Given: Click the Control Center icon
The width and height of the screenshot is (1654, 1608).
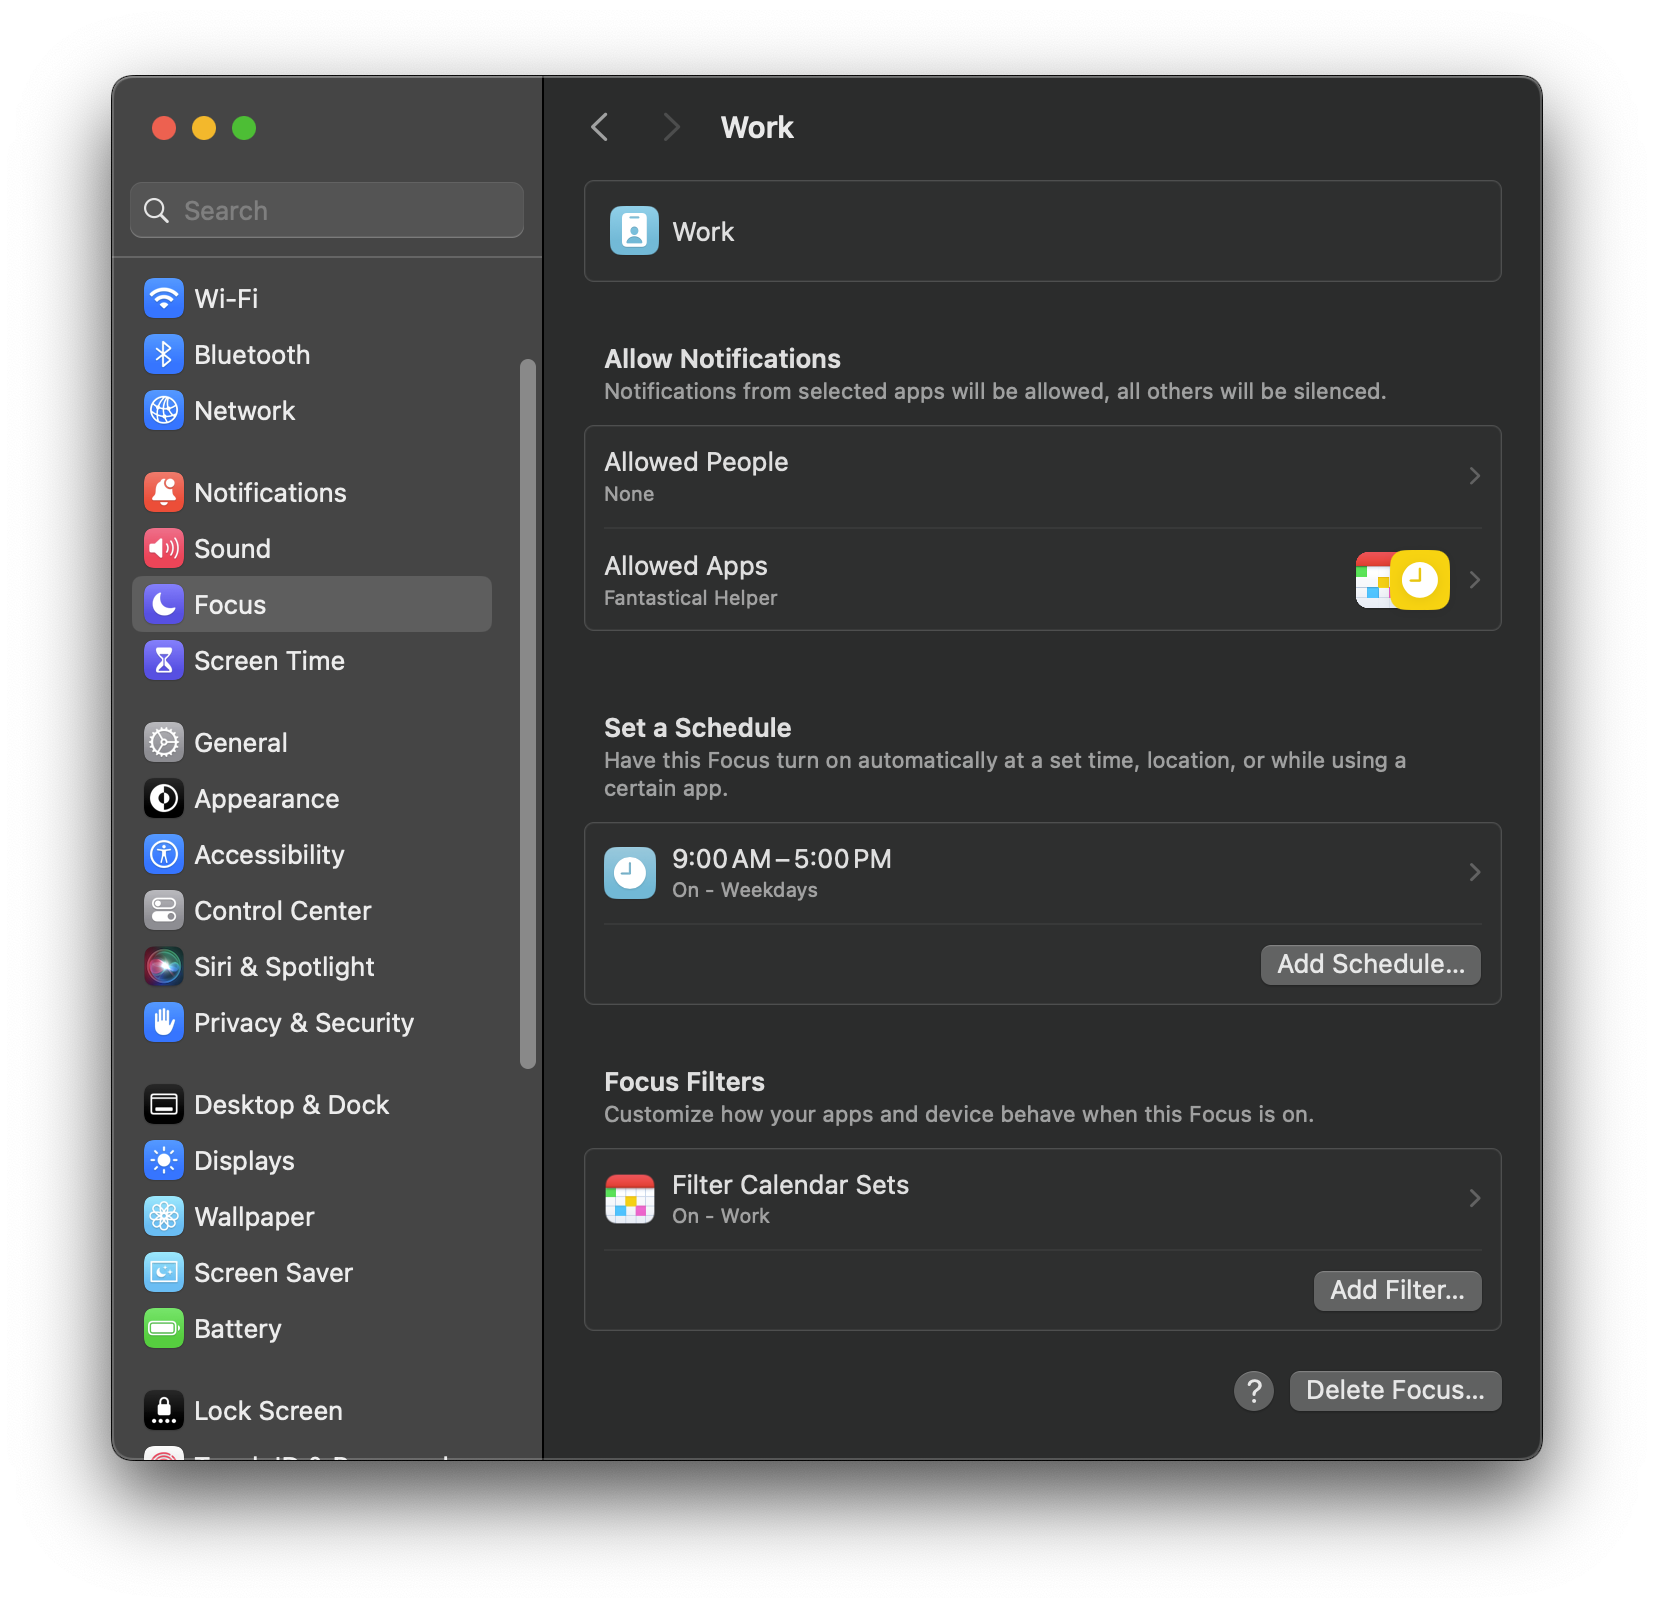Looking at the screenshot, I should click(164, 910).
